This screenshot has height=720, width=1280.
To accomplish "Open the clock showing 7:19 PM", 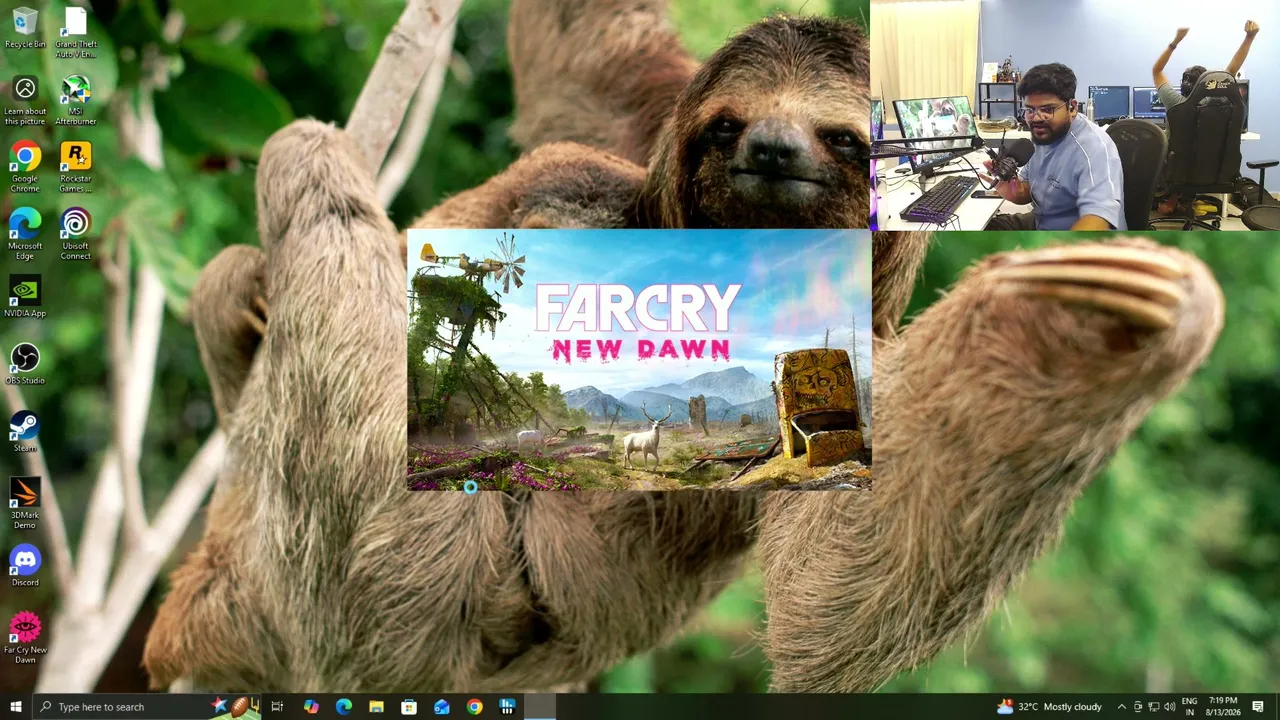I will coord(1223,707).
